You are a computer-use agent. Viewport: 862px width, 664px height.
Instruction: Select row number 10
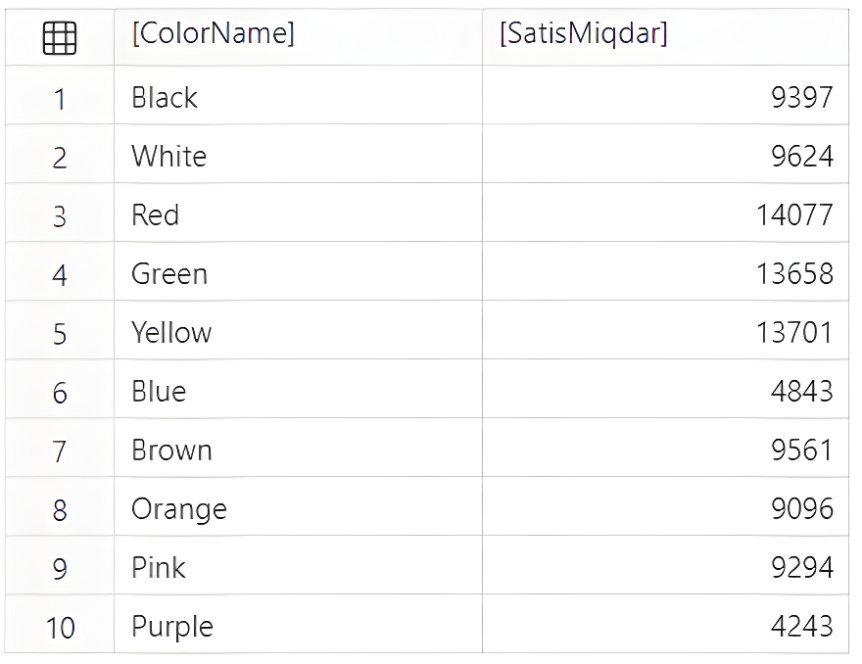tap(60, 627)
